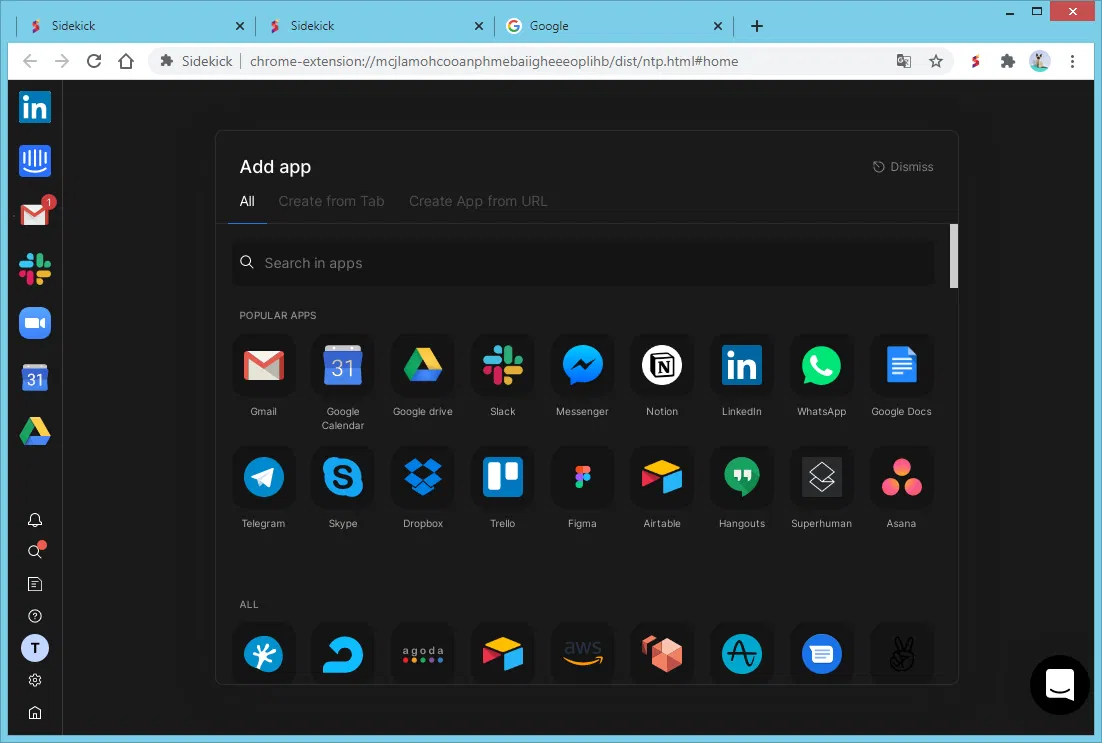Open the T profile avatar
The width and height of the screenshot is (1102, 743).
(x=34, y=648)
